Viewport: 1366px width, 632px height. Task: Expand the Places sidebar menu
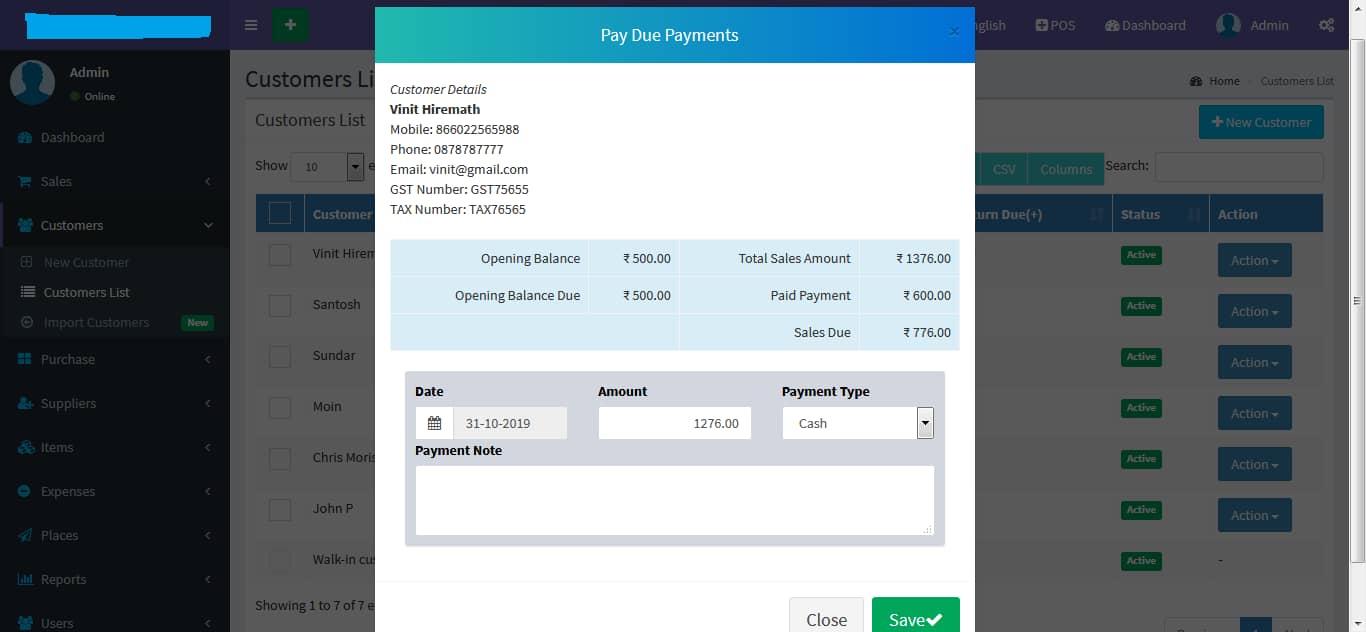point(115,535)
